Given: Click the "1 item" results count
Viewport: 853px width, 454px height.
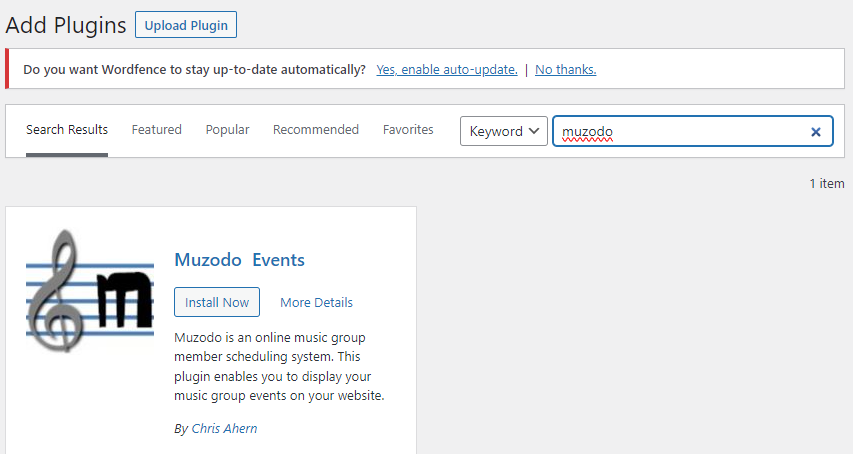Looking at the screenshot, I should [x=826, y=184].
